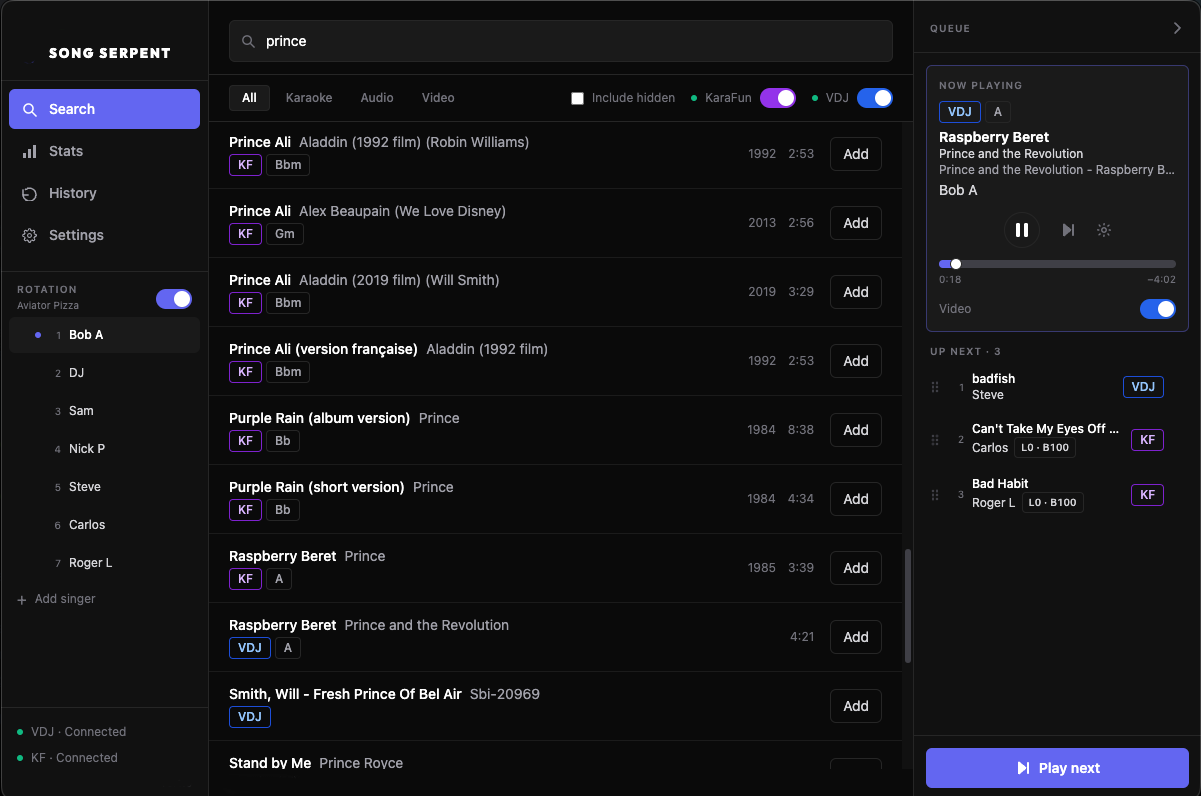
Task: Add Fresh Prince Of Bel Air
Action: [x=856, y=706]
